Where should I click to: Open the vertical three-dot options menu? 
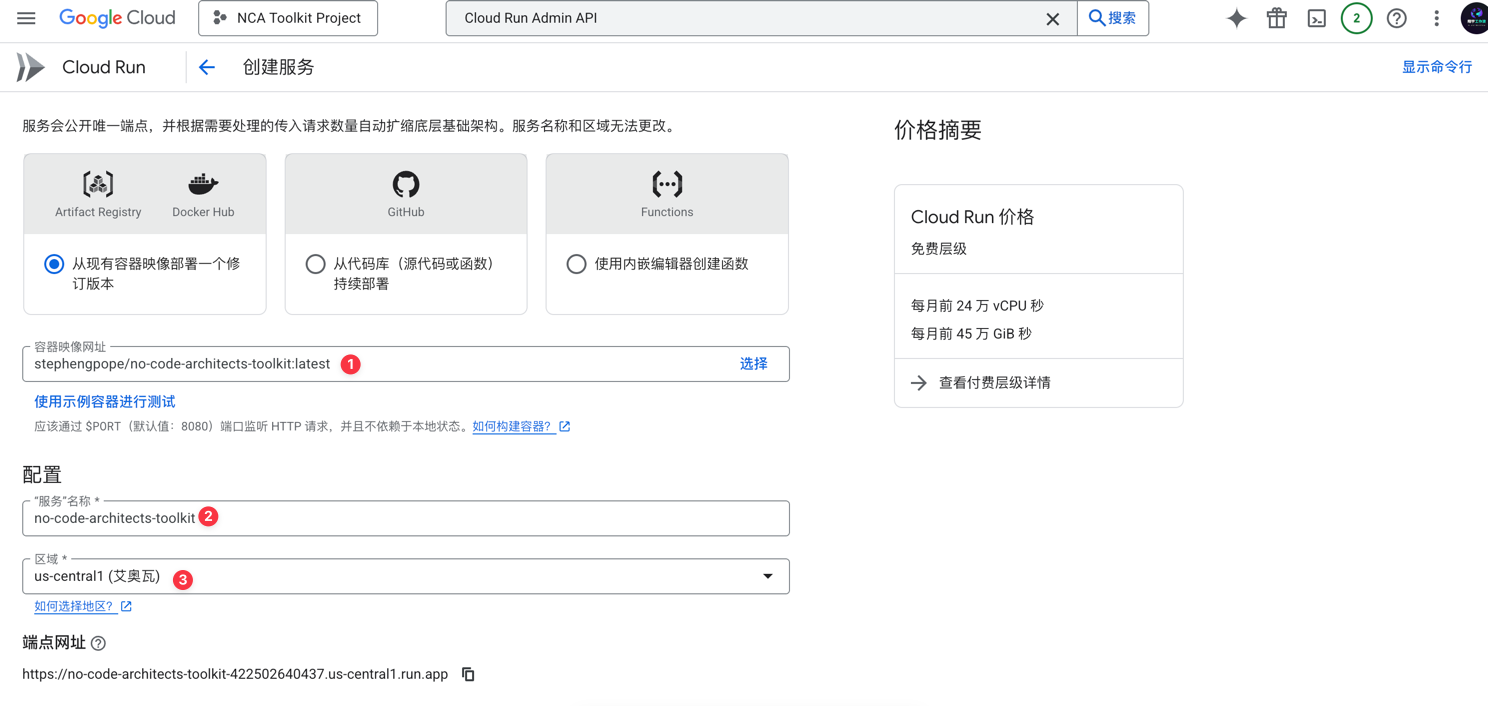click(1436, 17)
